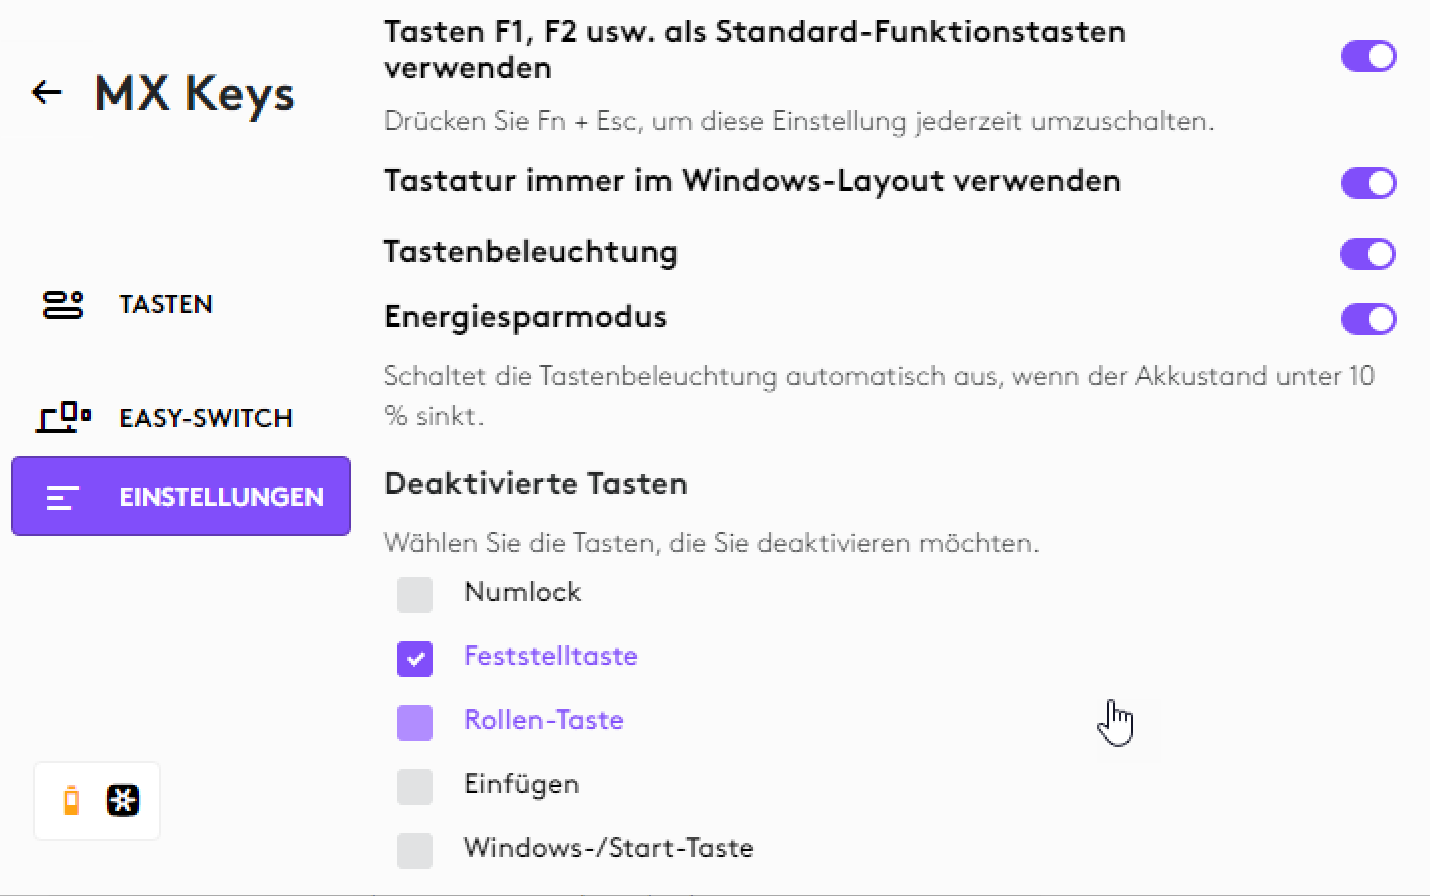This screenshot has width=1430, height=896.
Task: Click the MX Keys device title
Action: tap(195, 94)
